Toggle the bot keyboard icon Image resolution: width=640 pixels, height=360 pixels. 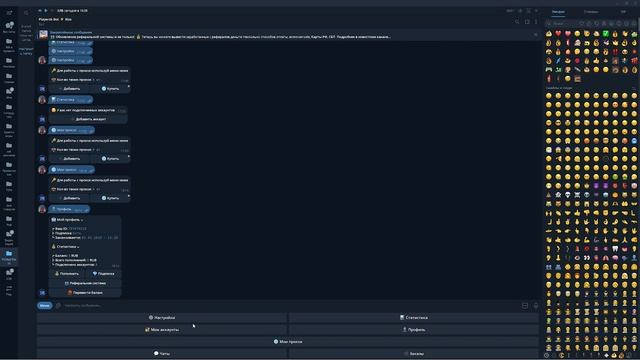525,305
